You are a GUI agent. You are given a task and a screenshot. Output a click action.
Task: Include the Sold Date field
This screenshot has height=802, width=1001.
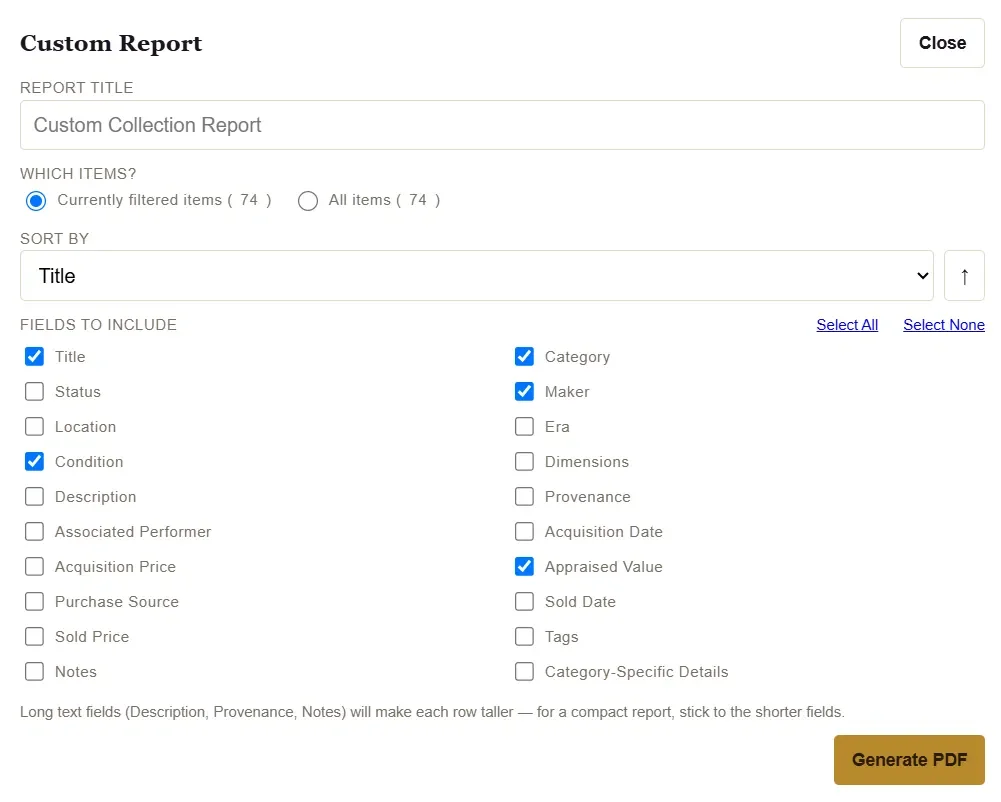click(x=524, y=602)
